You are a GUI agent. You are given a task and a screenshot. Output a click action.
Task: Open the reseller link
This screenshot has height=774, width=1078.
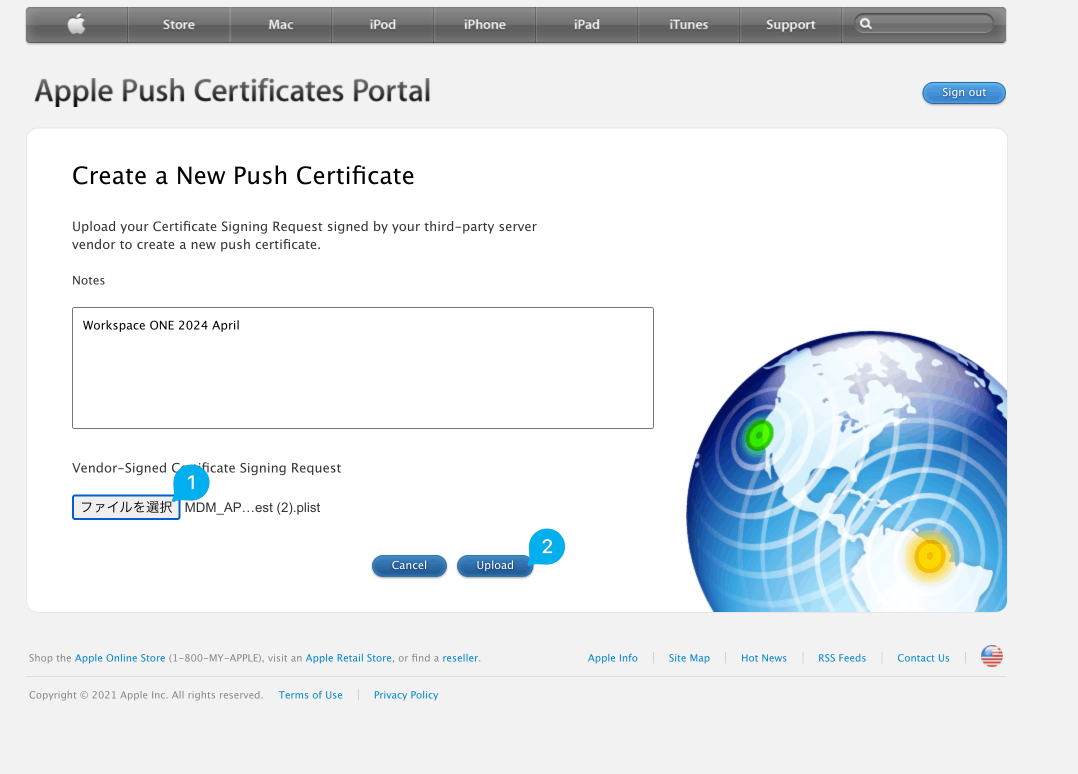pyautogui.click(x=460, y=658)
